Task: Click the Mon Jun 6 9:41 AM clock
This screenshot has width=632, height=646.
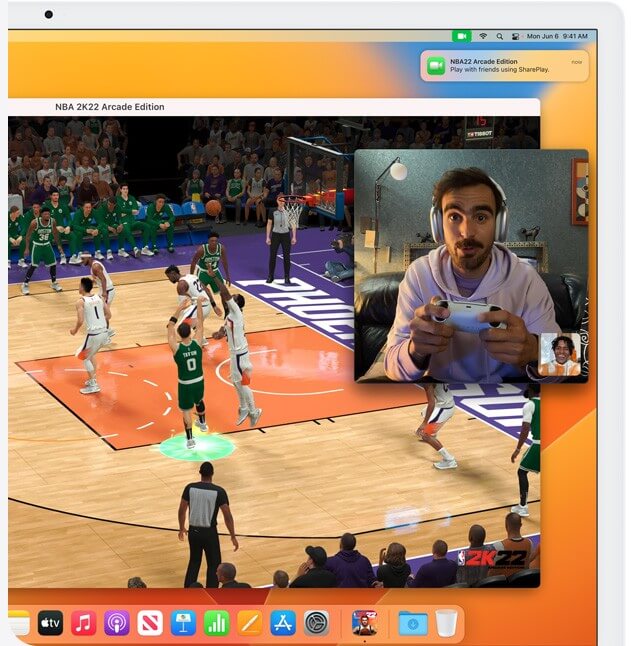Action: [x=557, y=36]
